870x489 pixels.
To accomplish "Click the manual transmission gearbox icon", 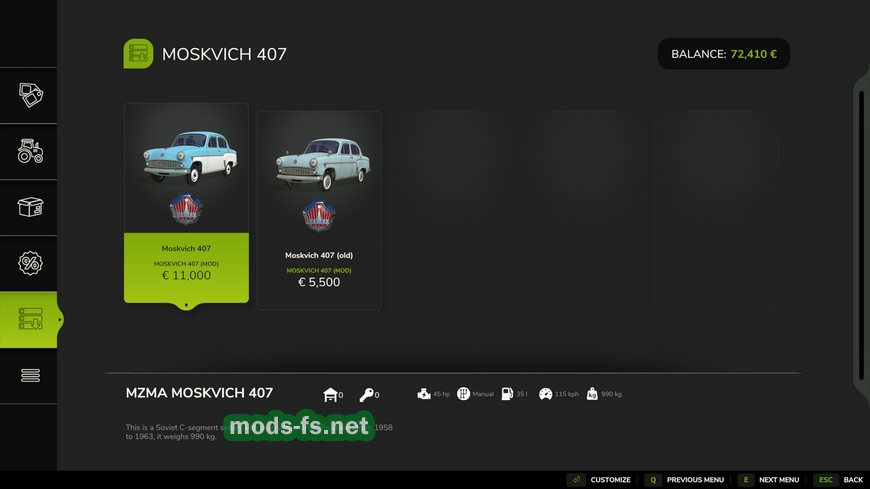I will click(463, 394).
